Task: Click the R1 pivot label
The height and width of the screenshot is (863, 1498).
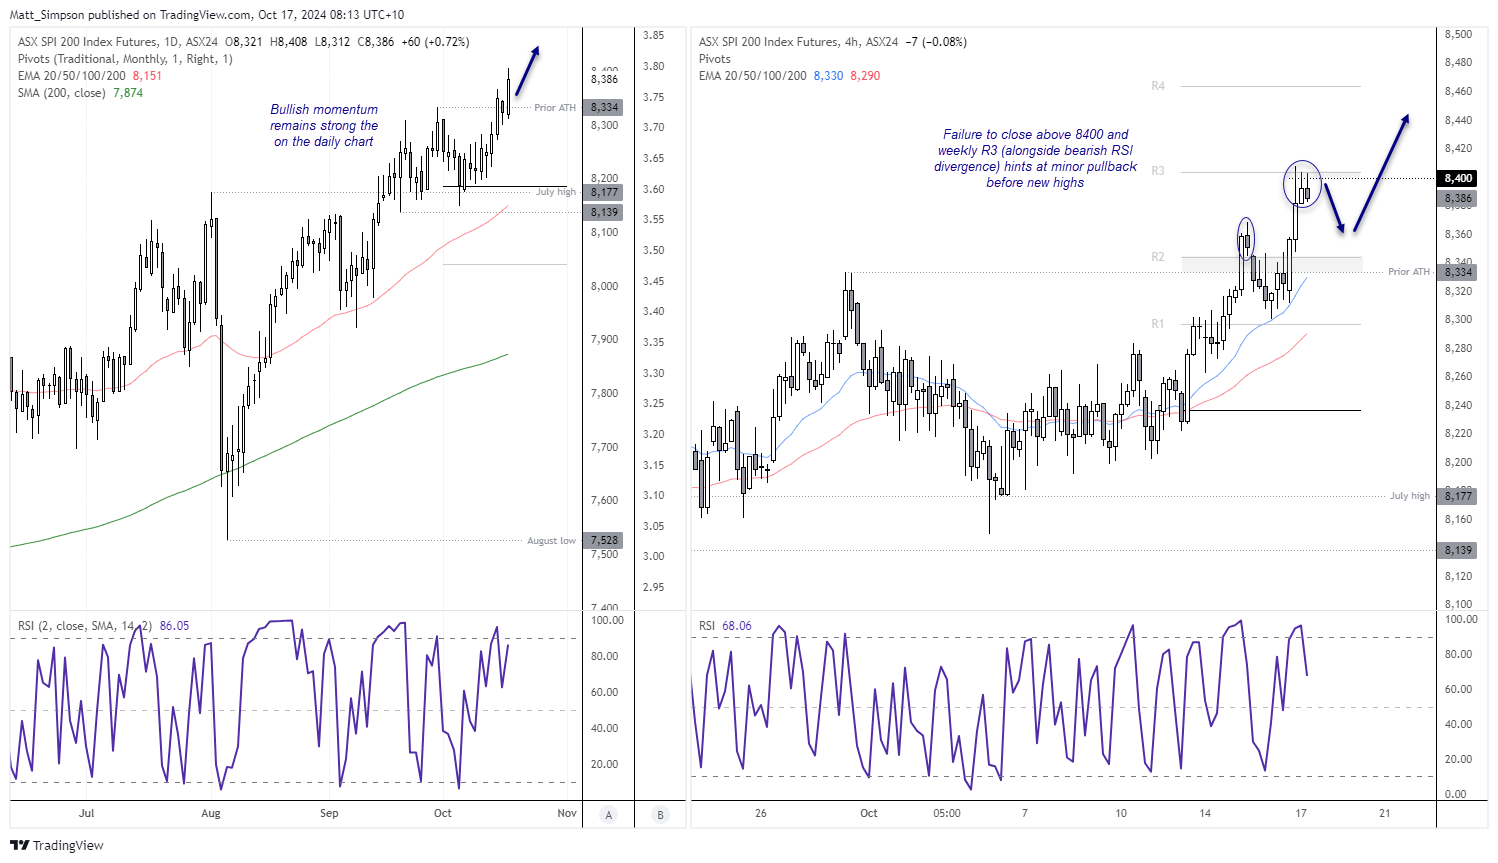Action: click(1158, 324)
